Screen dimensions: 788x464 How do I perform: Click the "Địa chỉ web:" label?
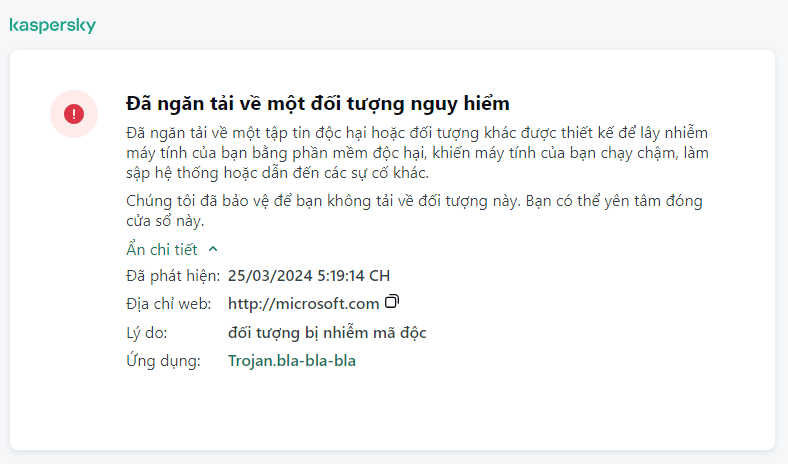(x=169, y=303)
